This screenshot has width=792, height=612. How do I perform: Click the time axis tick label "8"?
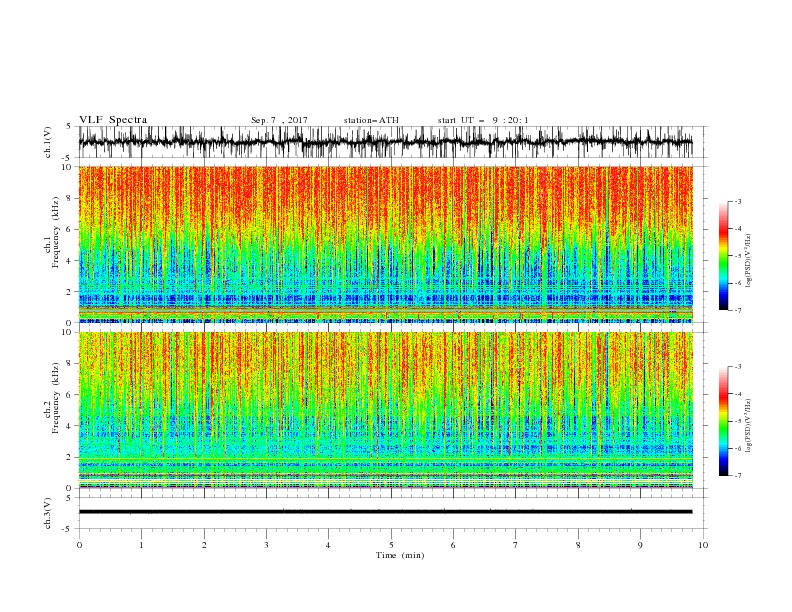click(578, 545)
